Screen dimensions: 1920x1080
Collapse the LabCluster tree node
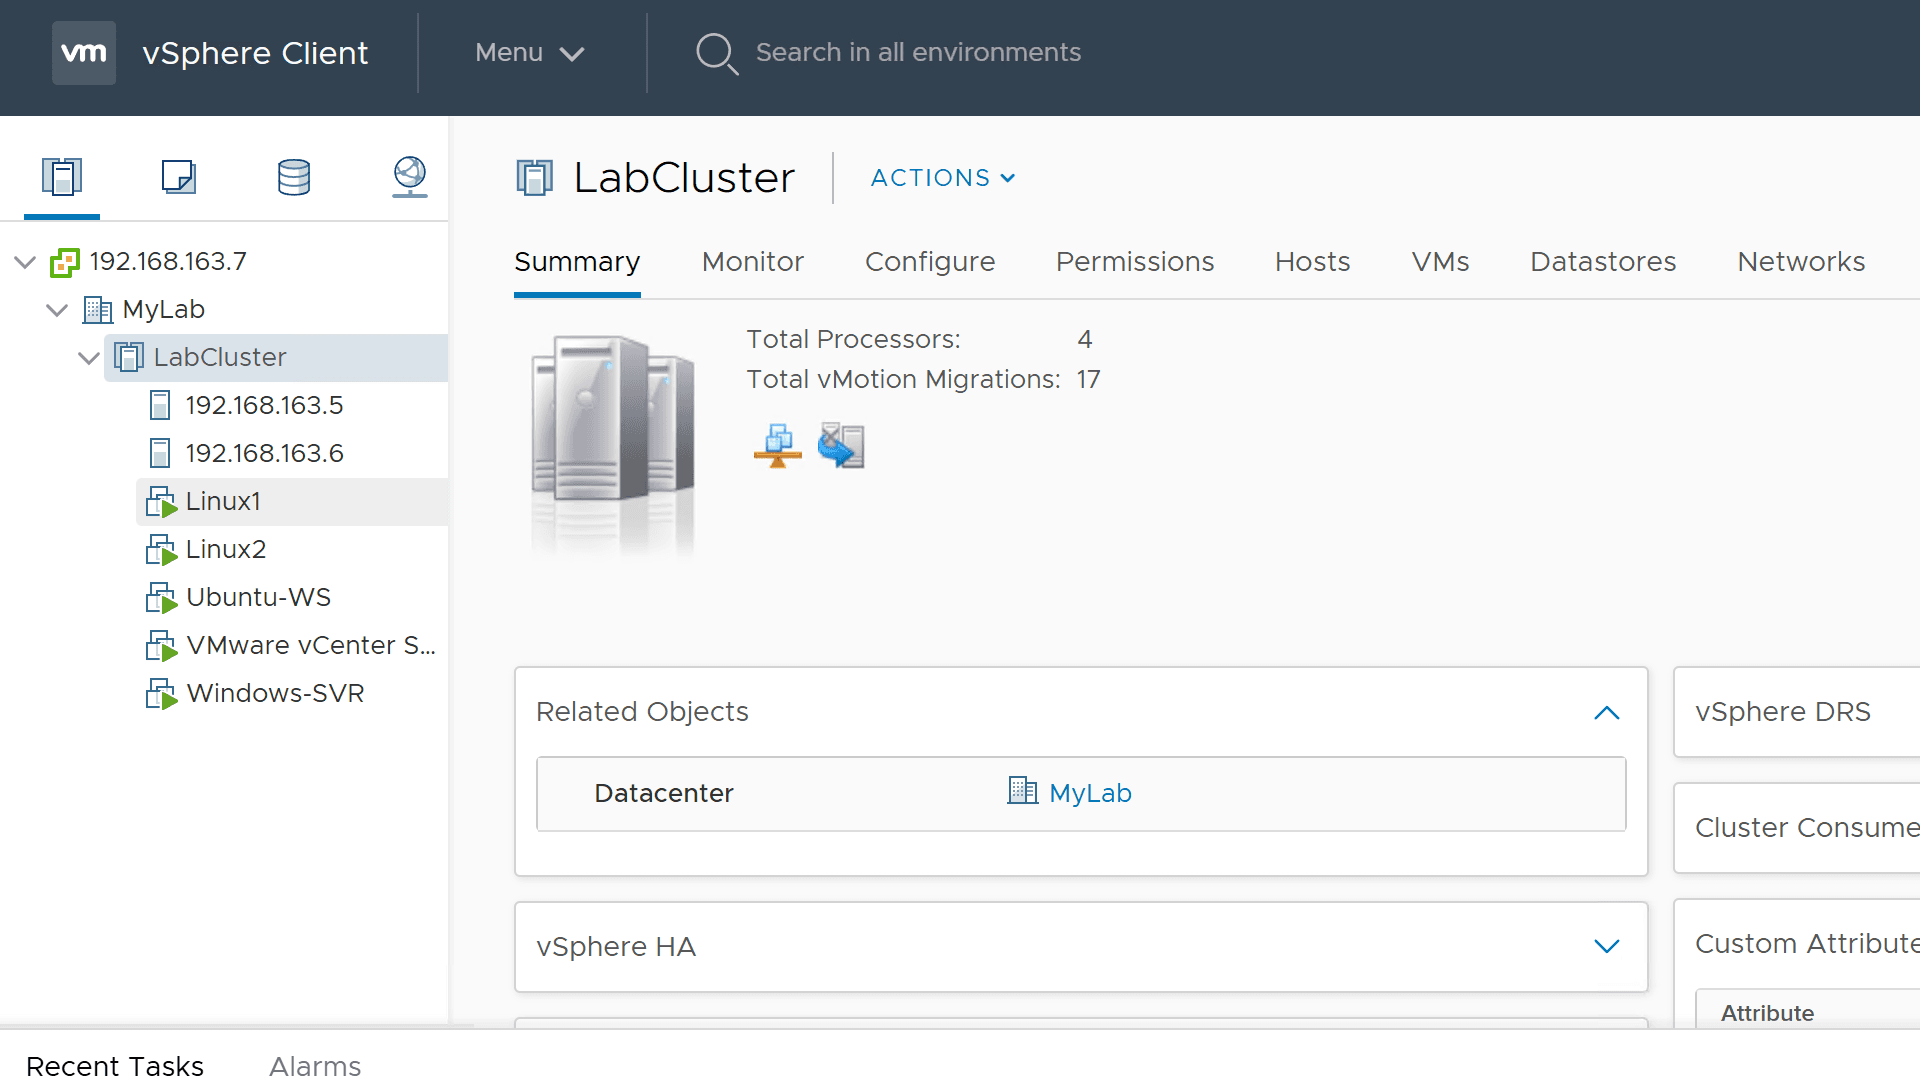(89, 358)
